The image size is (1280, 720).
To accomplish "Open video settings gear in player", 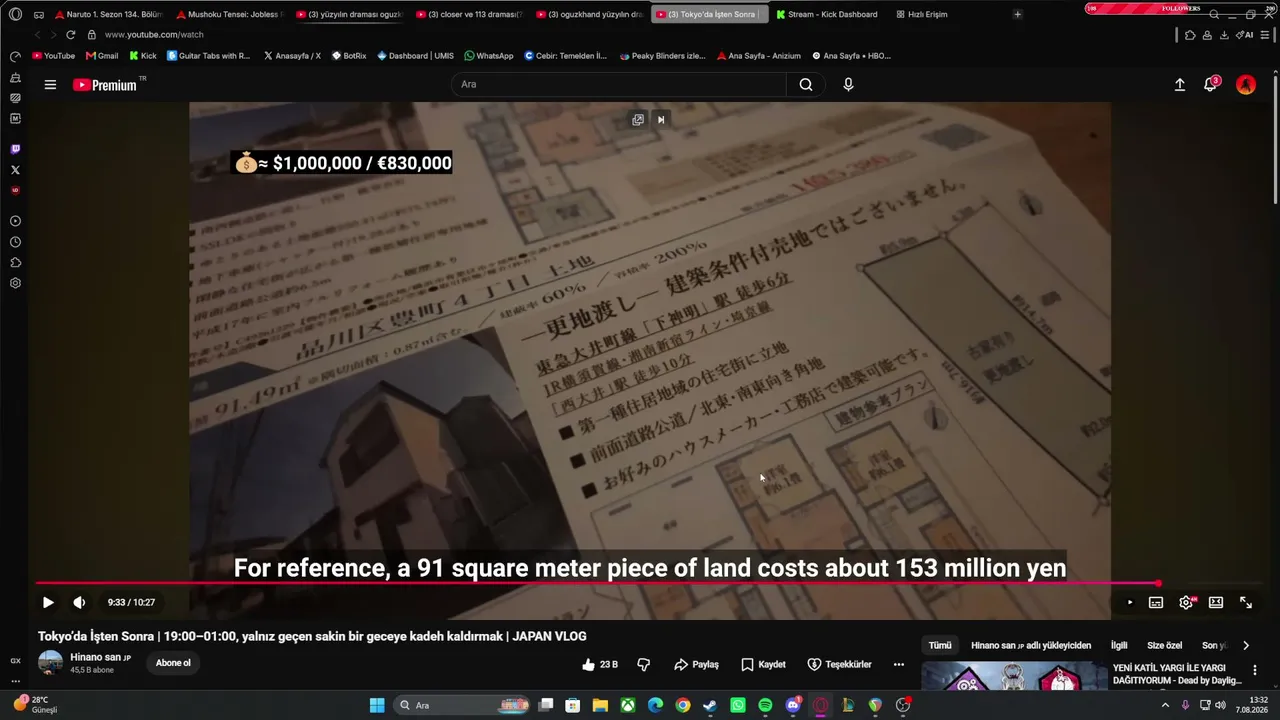I will (1186, 602).
